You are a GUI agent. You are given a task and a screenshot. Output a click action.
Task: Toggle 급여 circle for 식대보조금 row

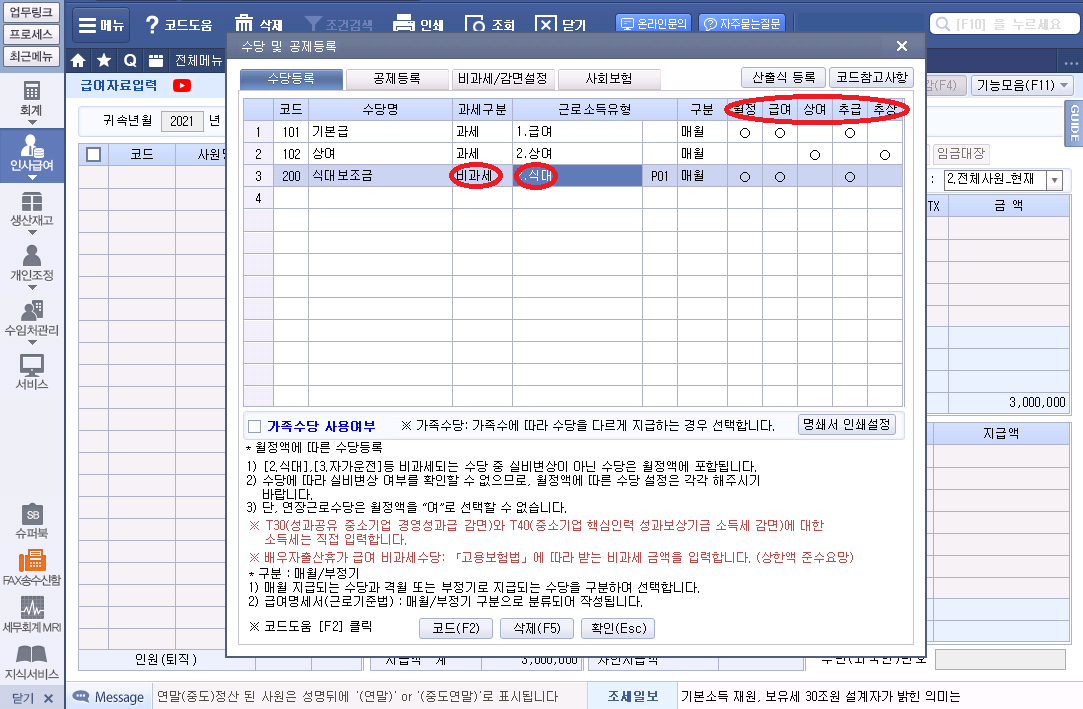(x=780, y=177)
